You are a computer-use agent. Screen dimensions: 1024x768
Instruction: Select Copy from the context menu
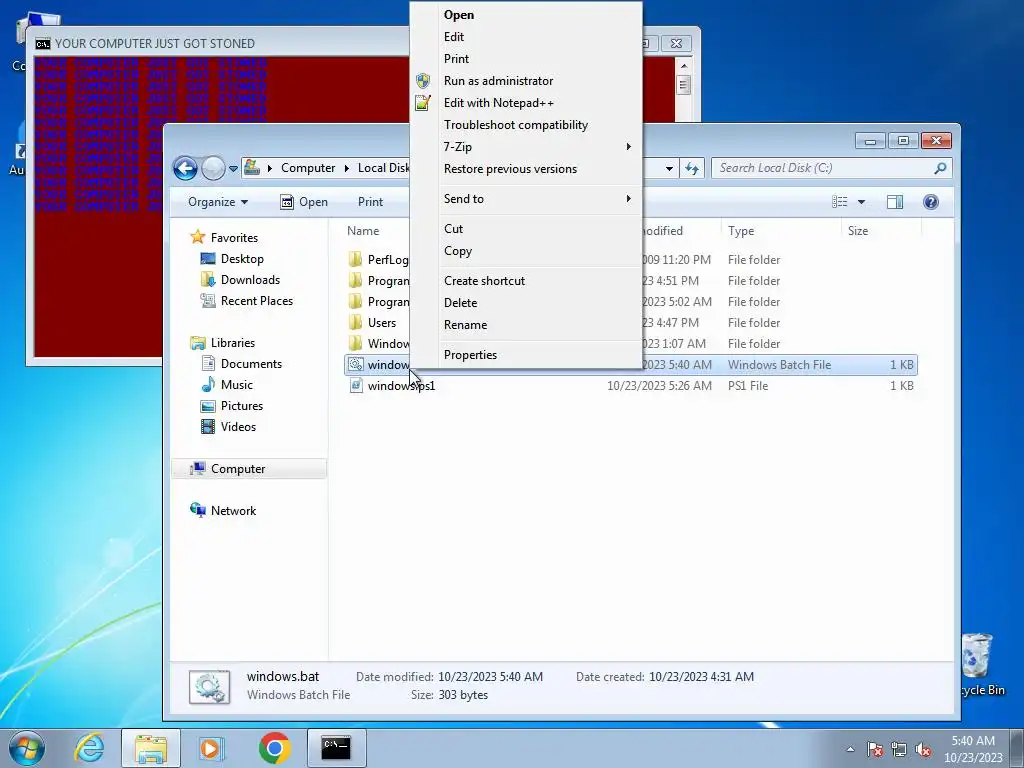tap(458, 251)
